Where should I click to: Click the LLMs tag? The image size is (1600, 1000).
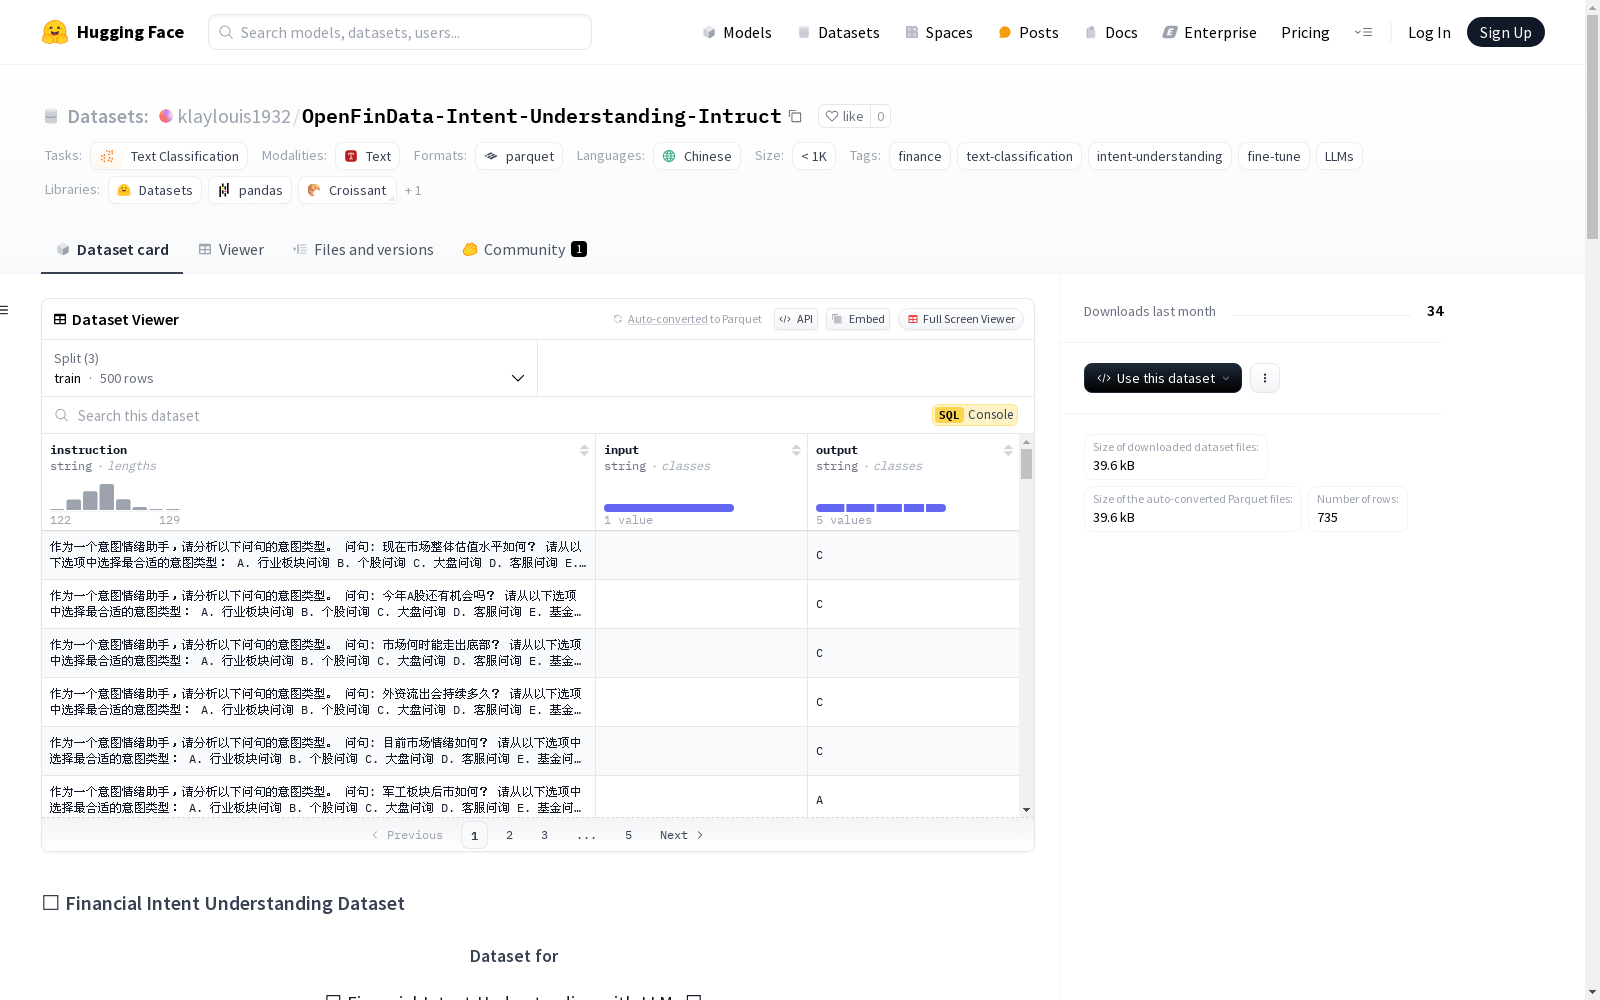point(1339,156)
